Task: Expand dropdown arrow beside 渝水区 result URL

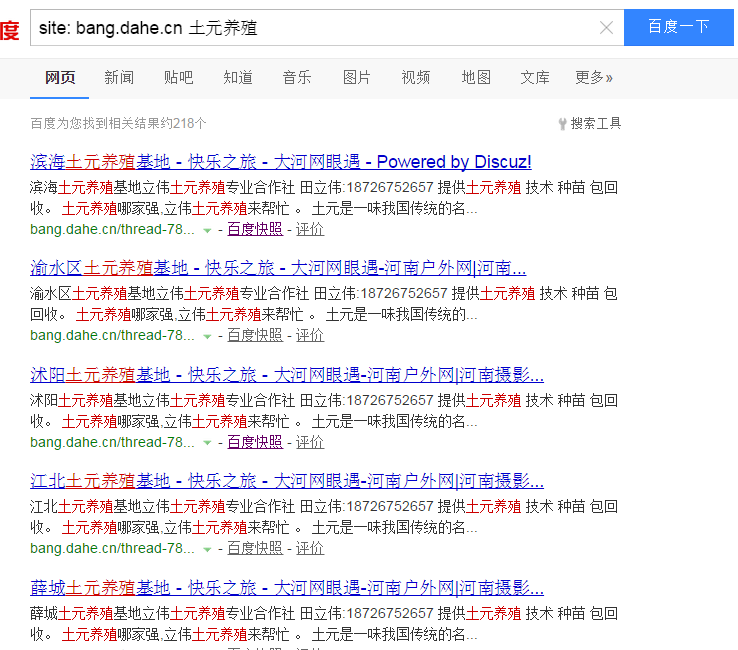Action: tap(207, 336)
